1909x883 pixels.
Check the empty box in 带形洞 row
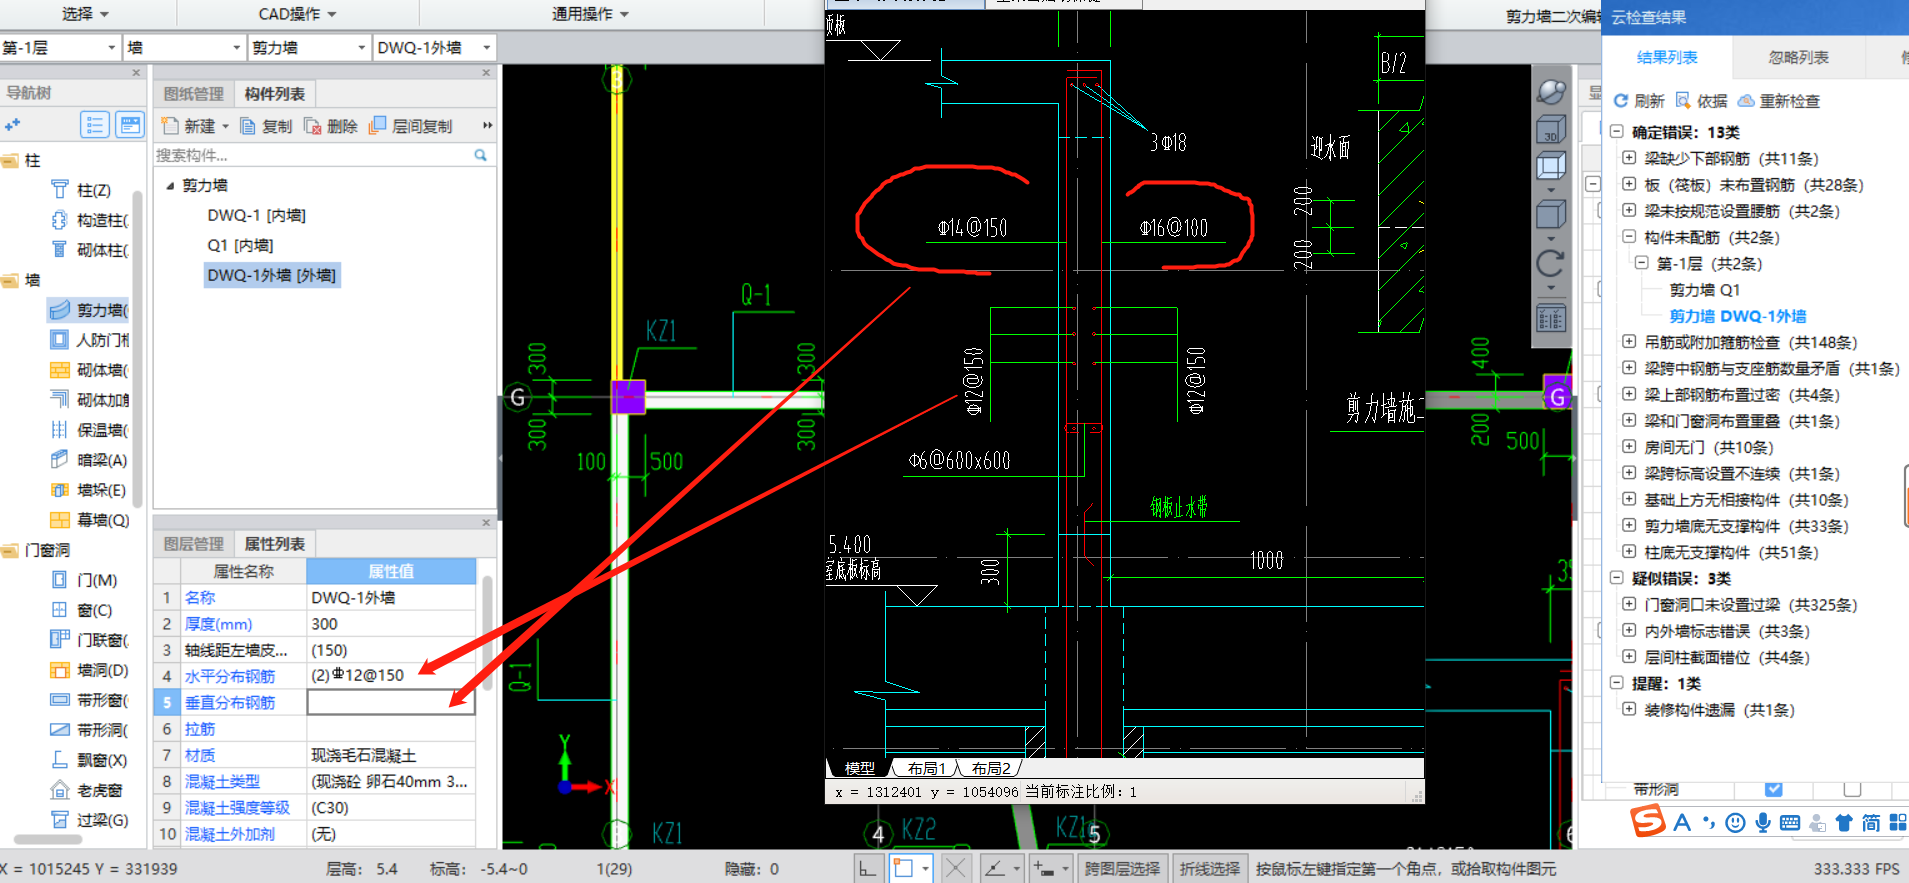pyautogui.click(x=1852, y=789)
